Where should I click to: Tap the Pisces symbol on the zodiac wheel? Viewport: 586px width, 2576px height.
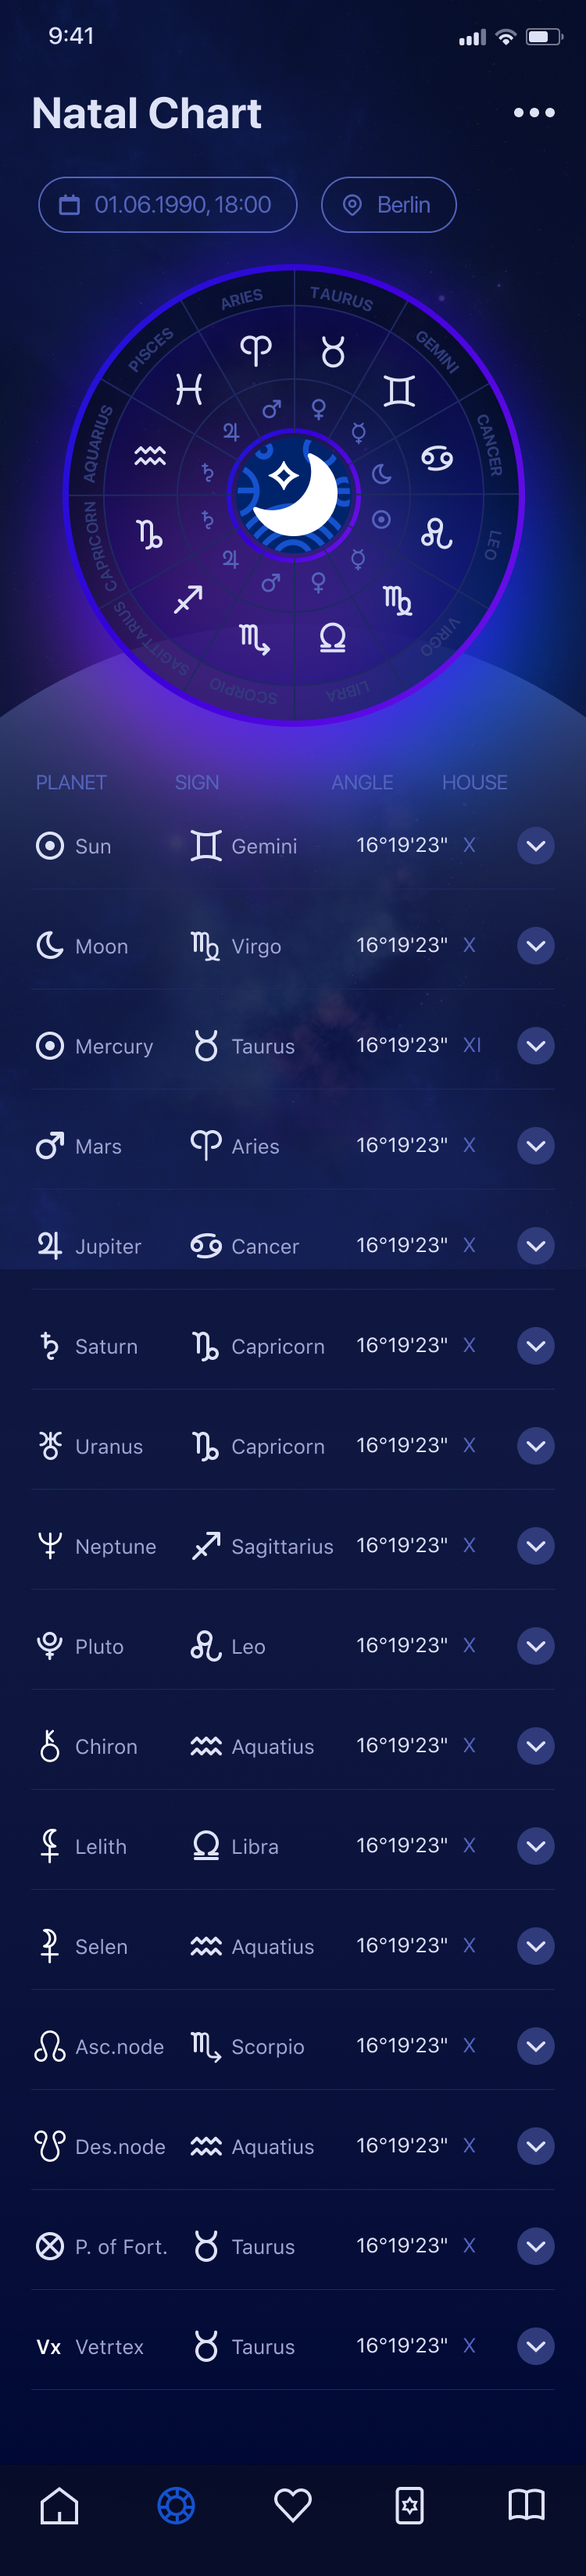189,389
